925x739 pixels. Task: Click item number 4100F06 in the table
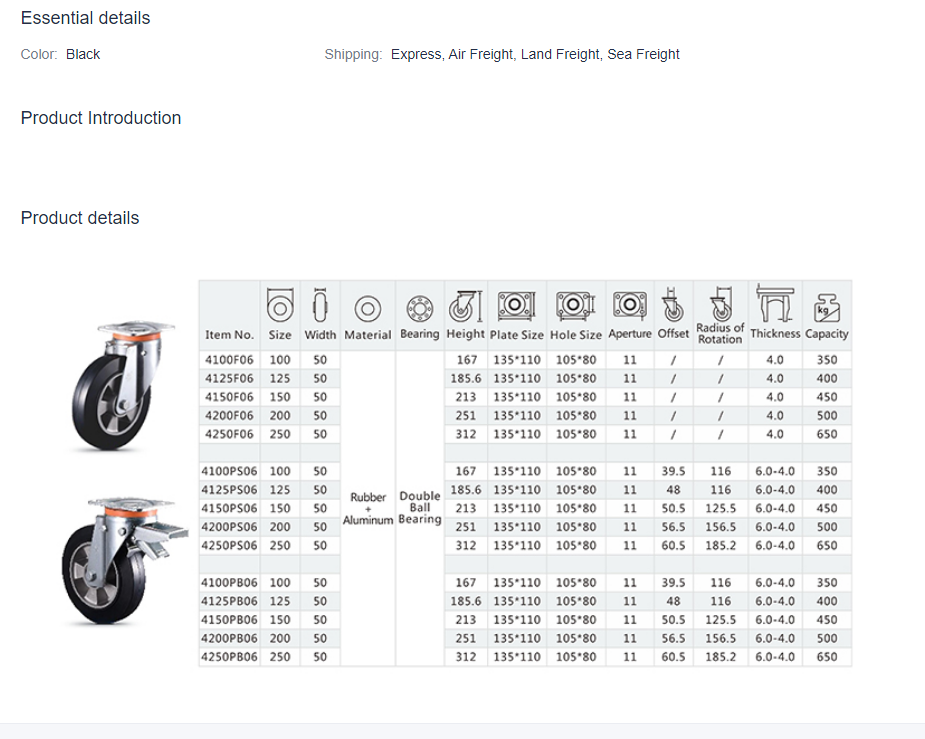pos(229,360)
